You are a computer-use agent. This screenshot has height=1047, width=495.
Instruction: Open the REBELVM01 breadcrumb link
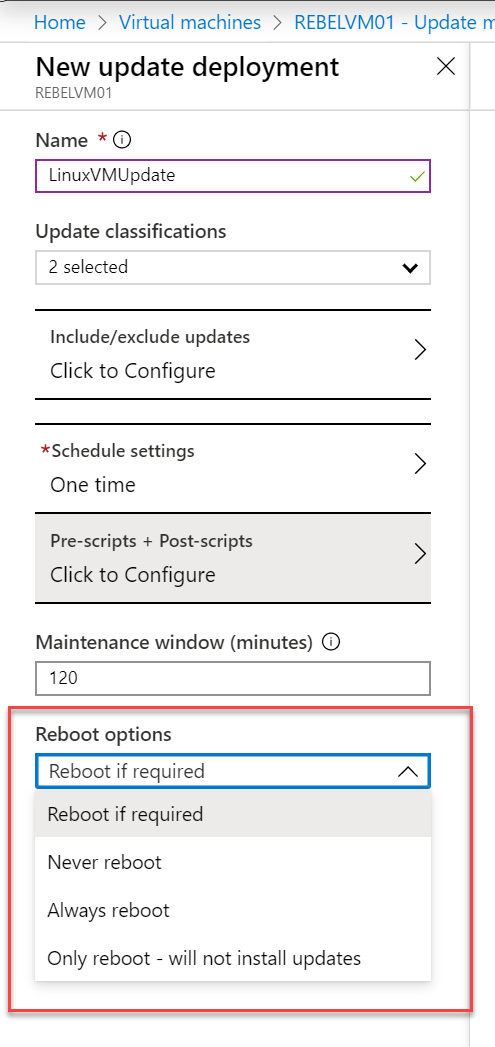(x=394, y=22)
